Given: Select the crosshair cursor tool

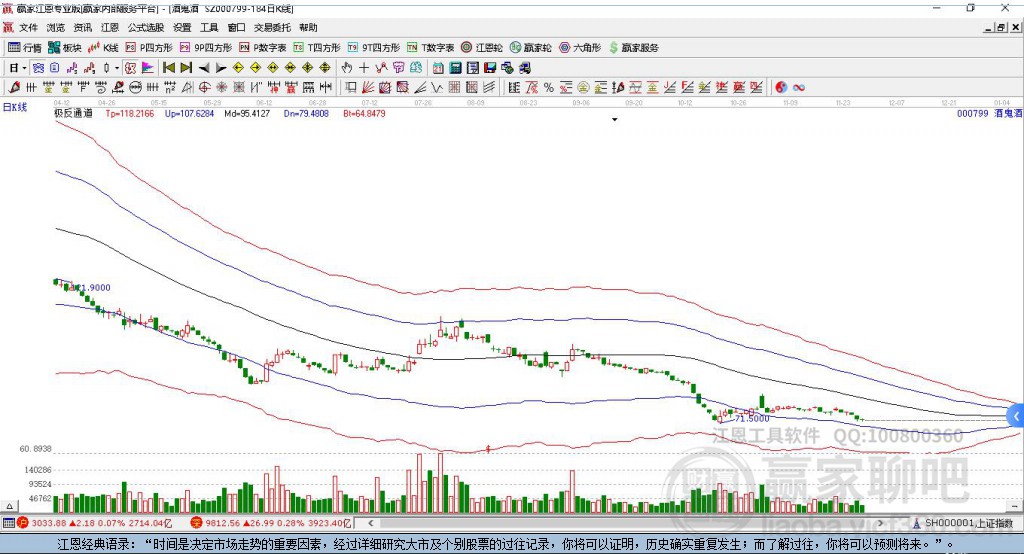Looking at the screenshot, I should (364, 68).
